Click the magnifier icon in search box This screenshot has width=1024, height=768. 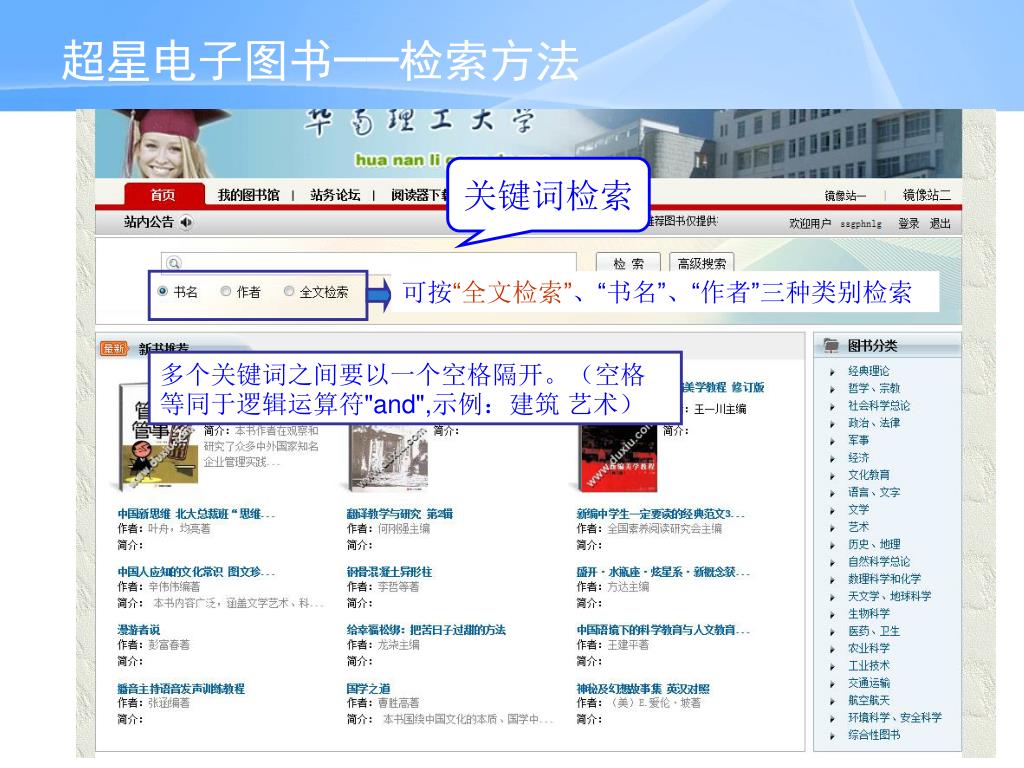point(173,263)
